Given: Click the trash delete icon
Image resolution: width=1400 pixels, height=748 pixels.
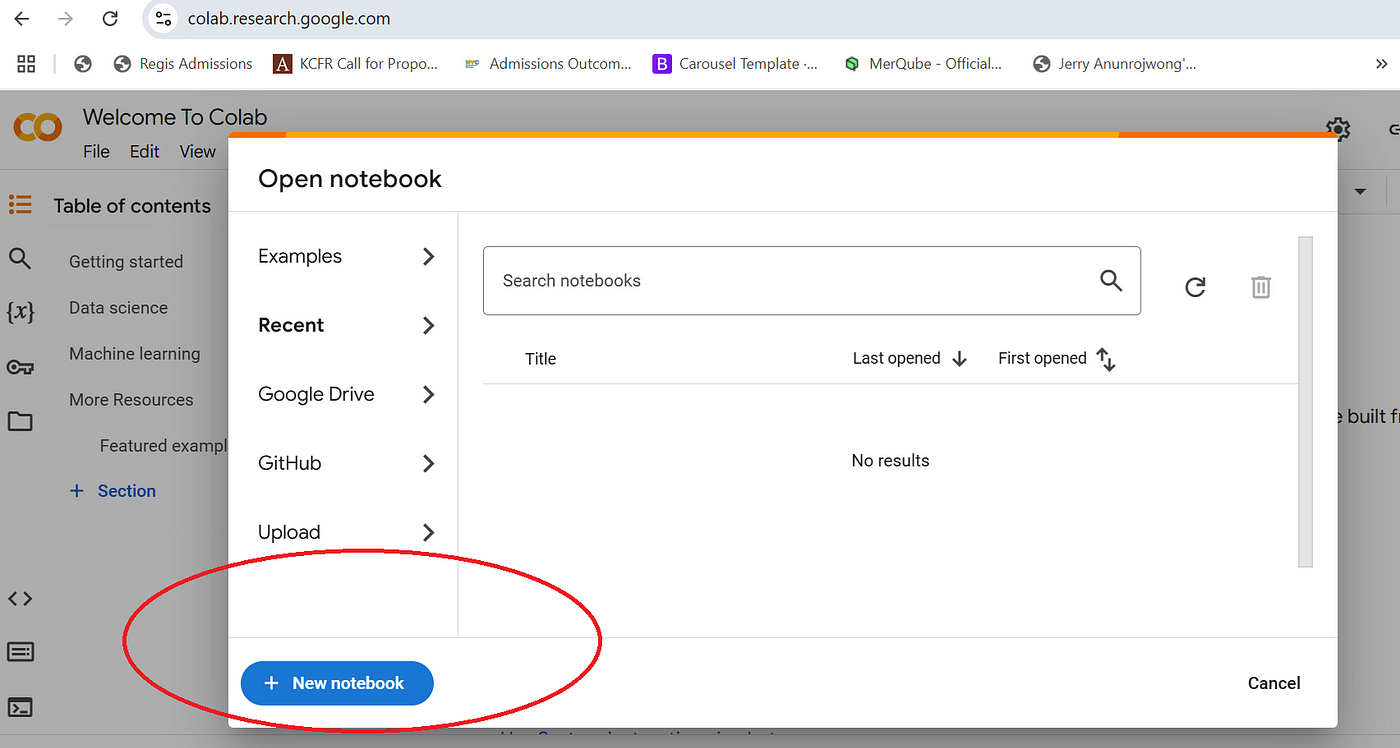Looking at the screenshot, I should pos(1261,287).
